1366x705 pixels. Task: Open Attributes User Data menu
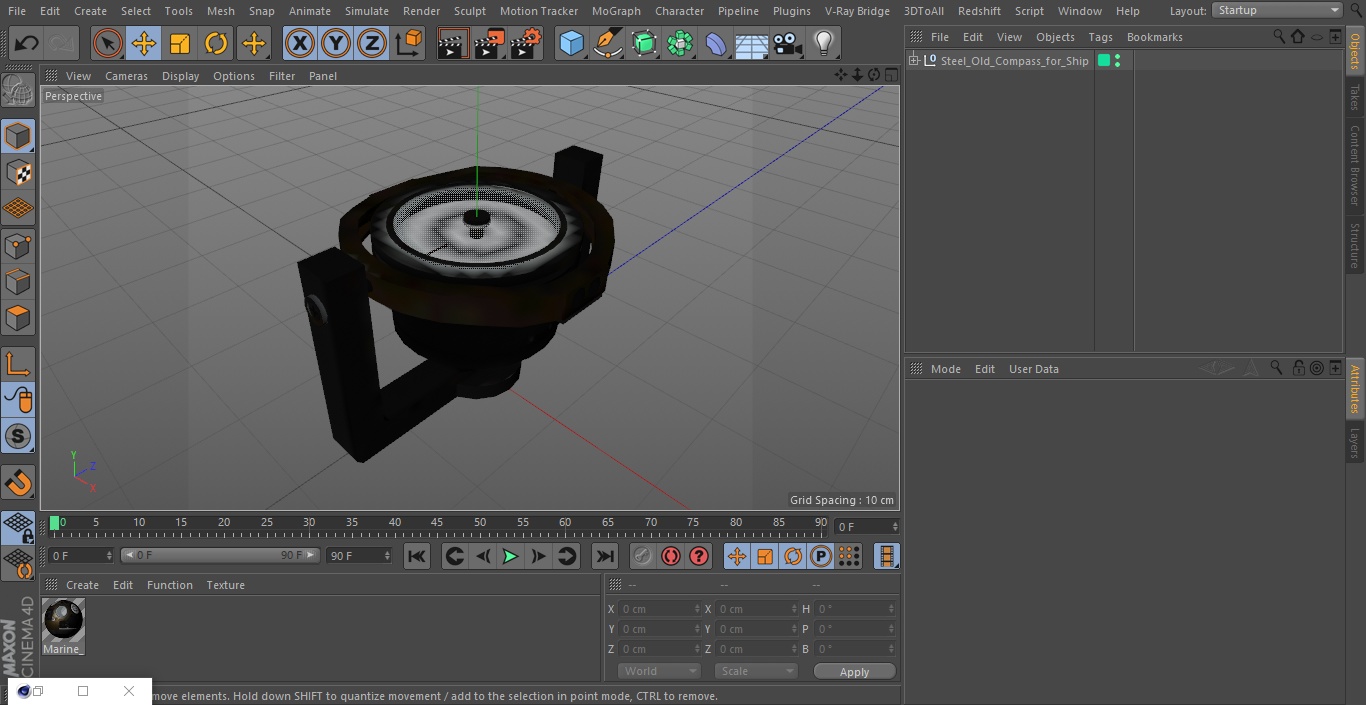1033,369
